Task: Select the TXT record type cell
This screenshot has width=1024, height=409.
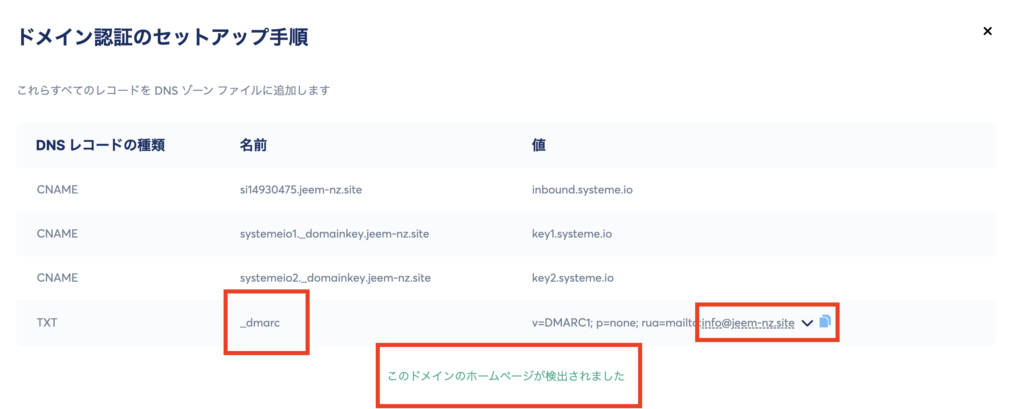Action: coord(47,323)
